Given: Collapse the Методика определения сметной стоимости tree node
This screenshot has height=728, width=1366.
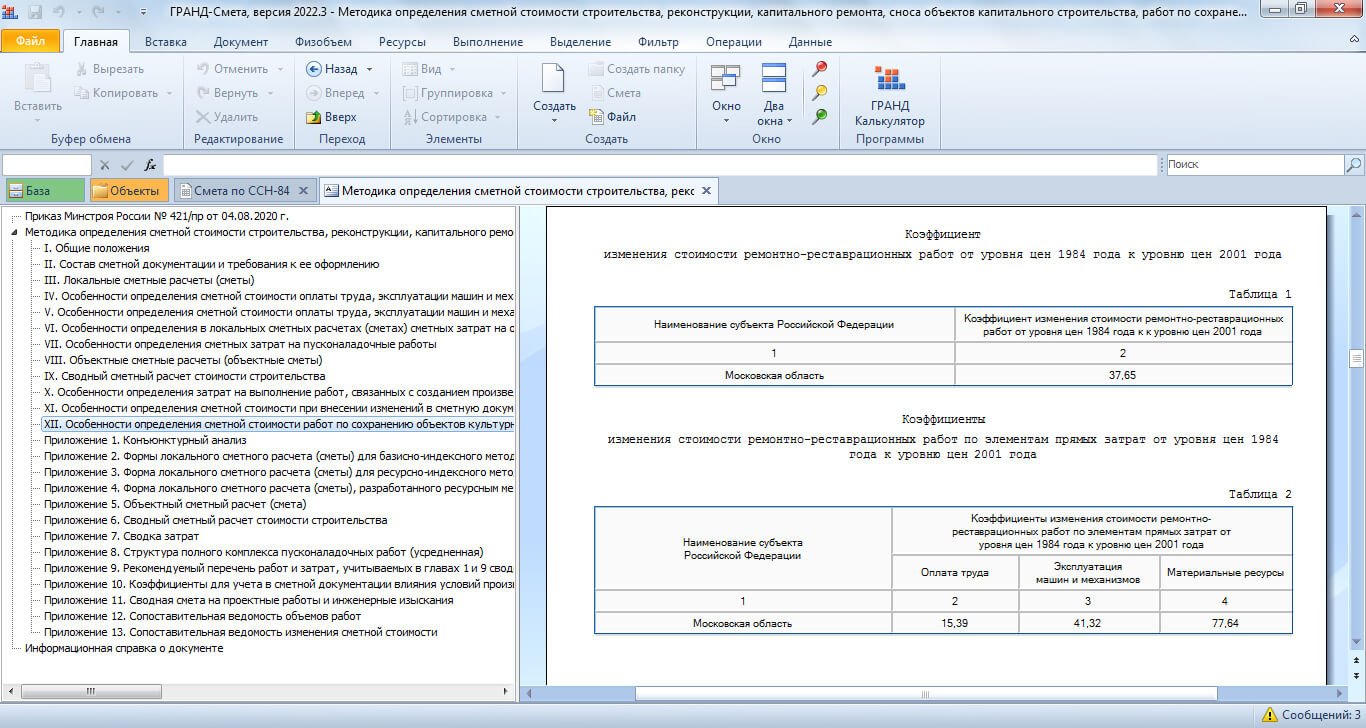Looking at the screenshot, I should pyautogui.click(x=15, y=232).
